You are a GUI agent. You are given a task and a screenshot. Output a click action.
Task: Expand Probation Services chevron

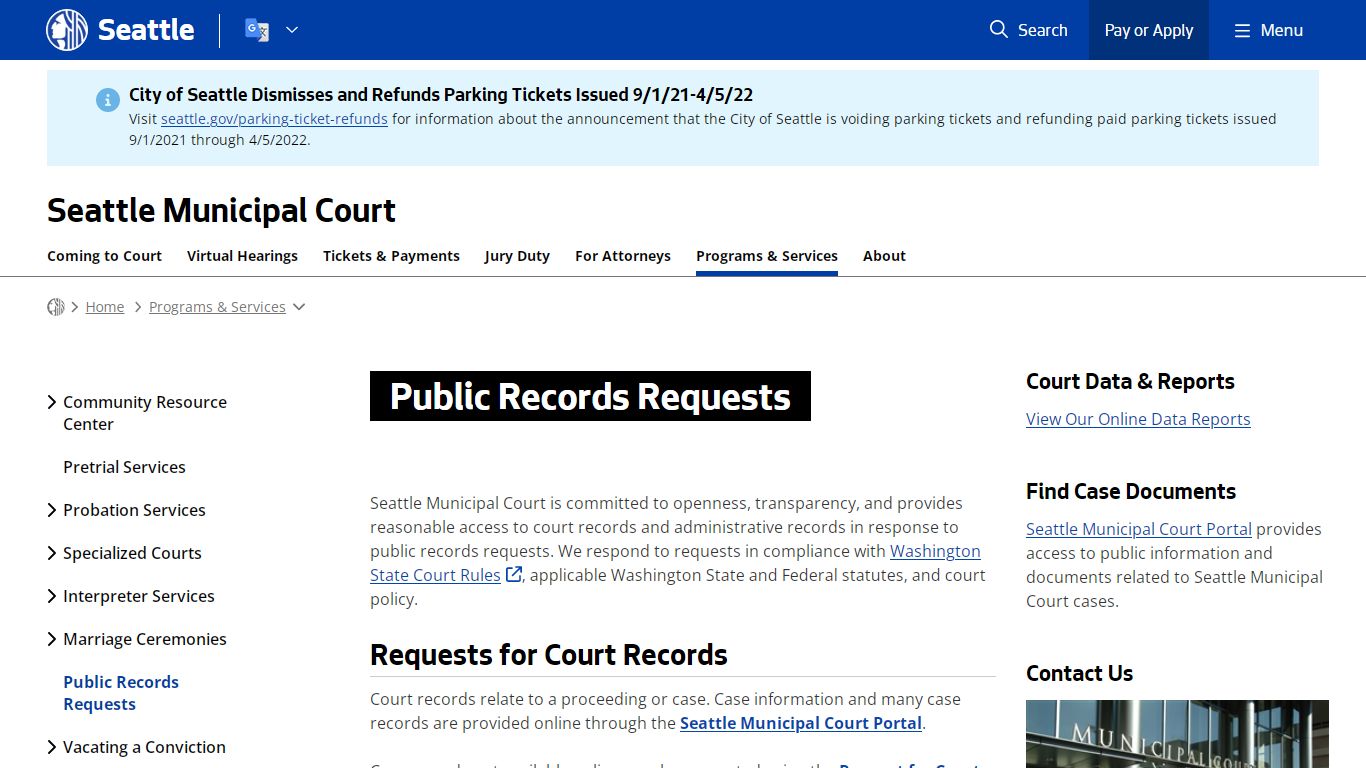(52, 510)
